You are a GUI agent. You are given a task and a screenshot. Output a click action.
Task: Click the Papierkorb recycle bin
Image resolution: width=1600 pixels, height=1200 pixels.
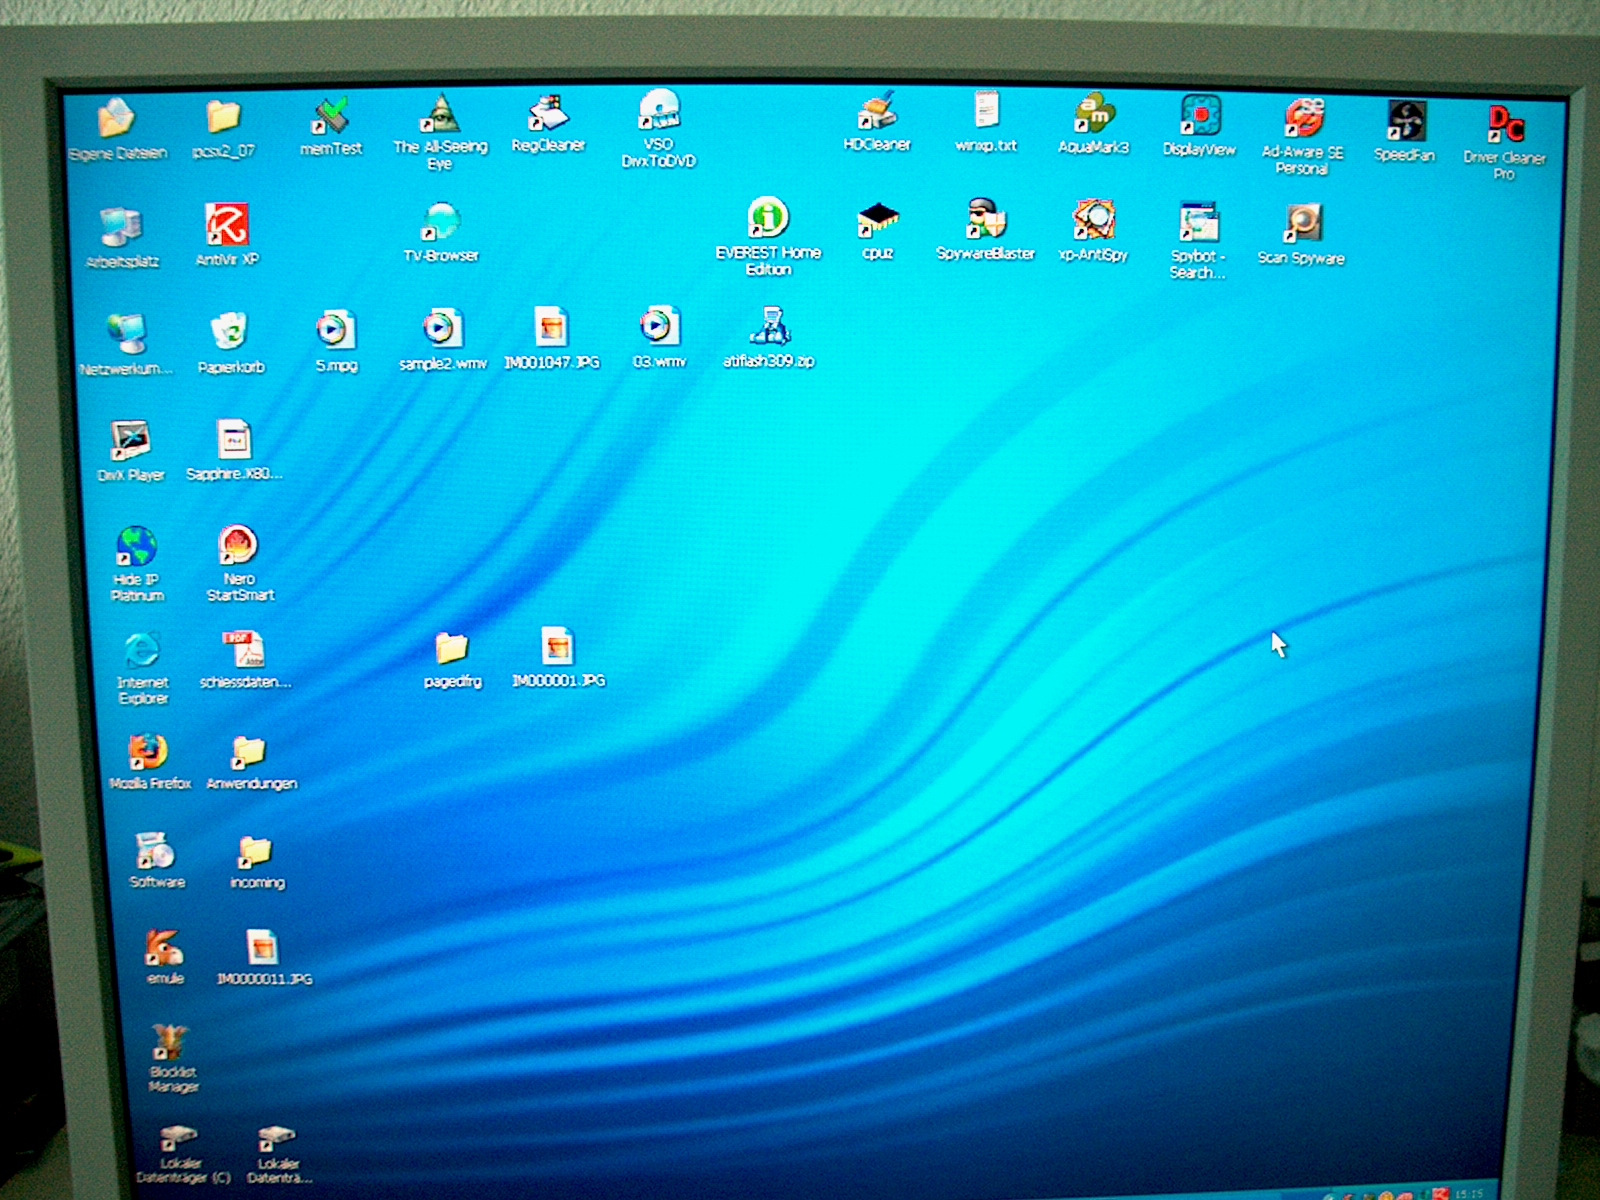click(230, 334)
